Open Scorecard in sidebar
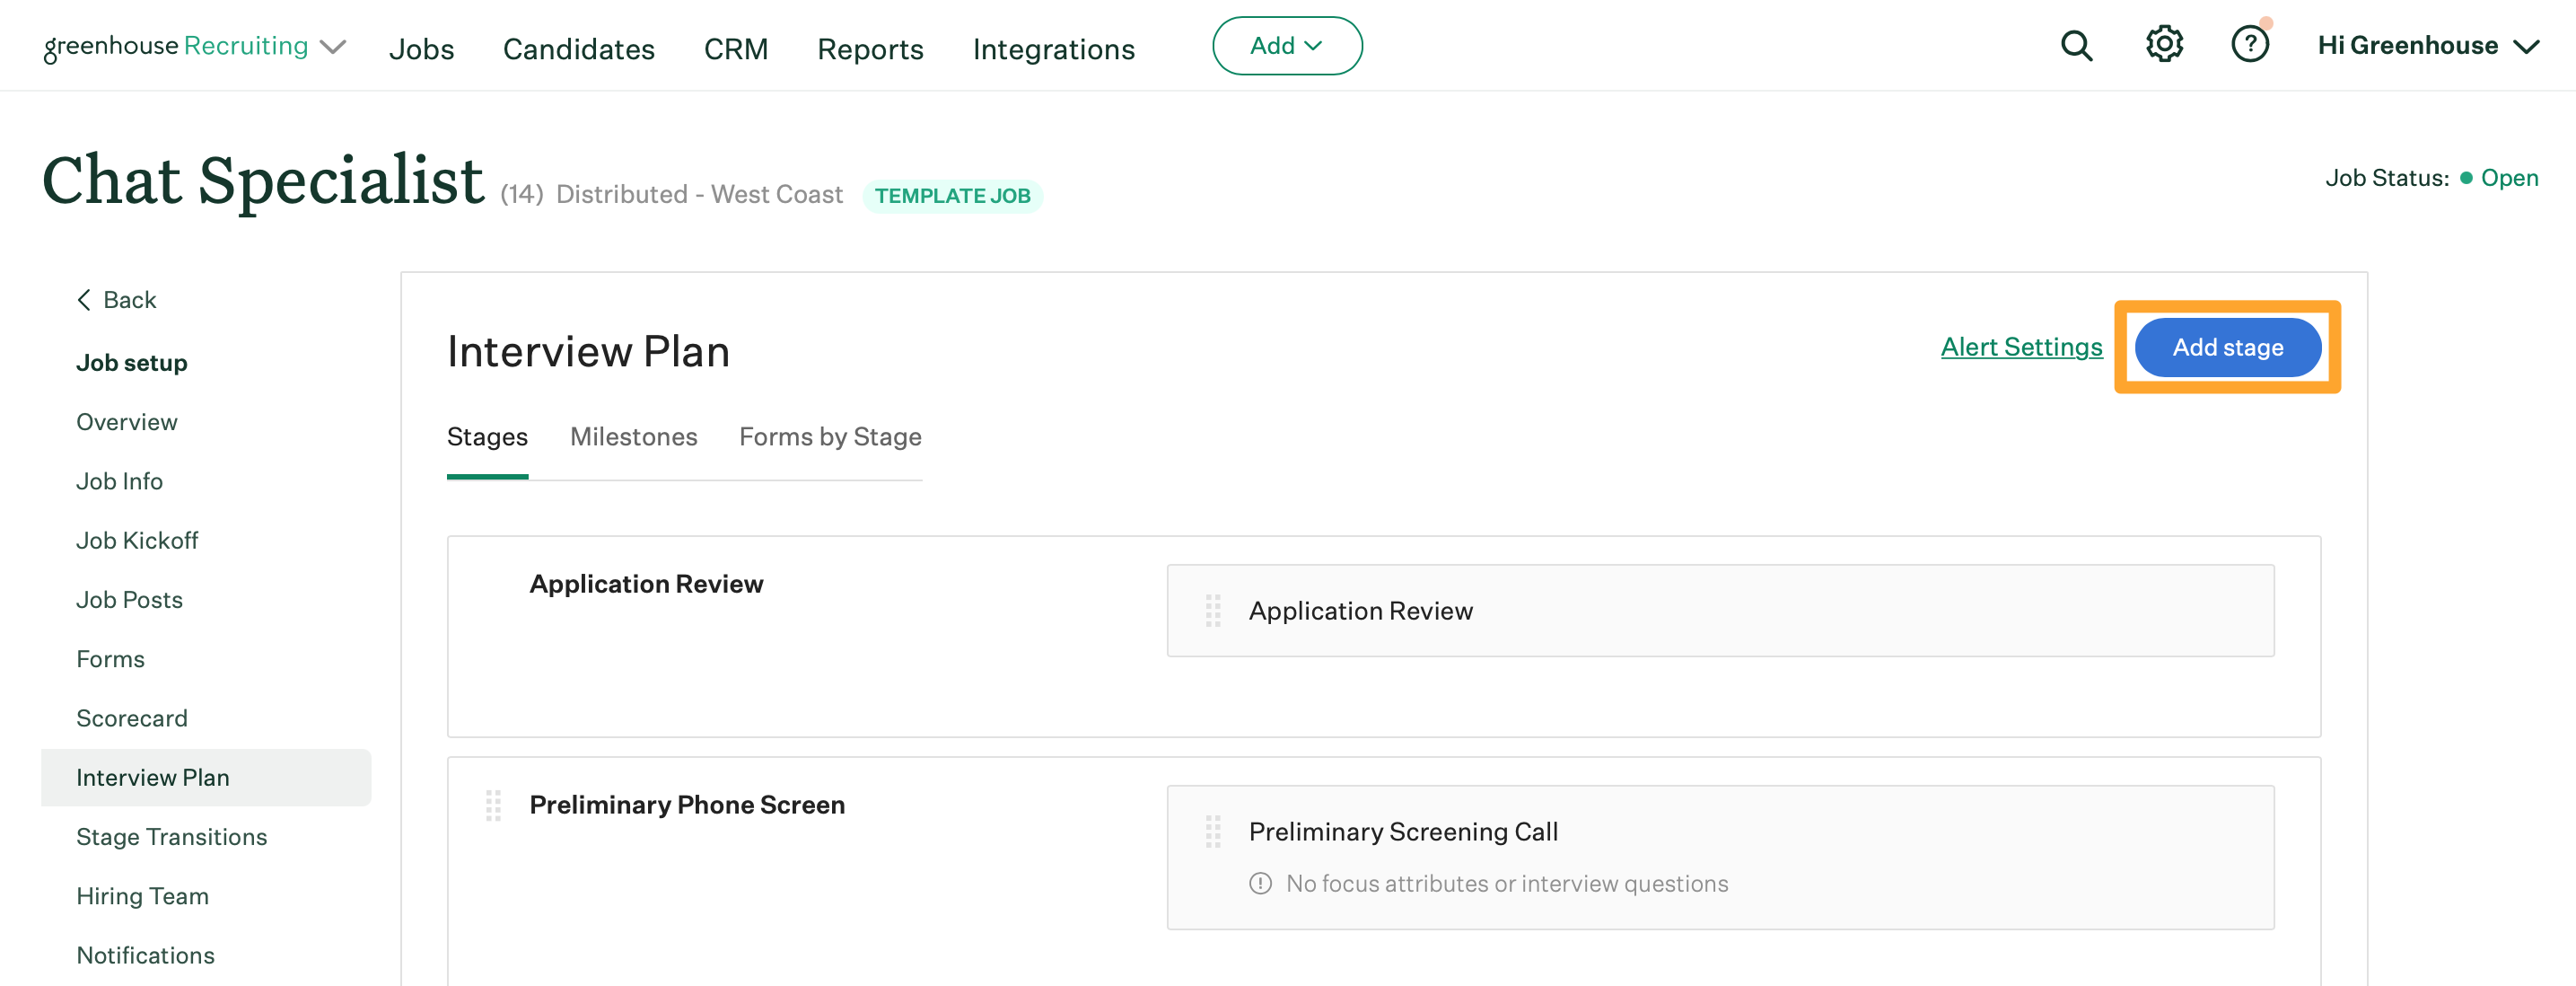Image resolution: width=2576 pixels, height=986 pixels. coord(132,718)
